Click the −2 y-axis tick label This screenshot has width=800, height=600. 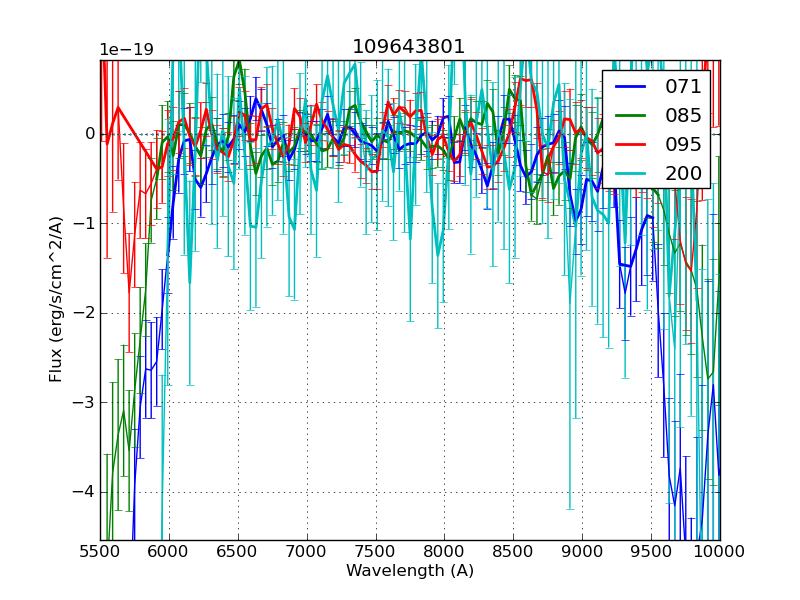(84, 313)
